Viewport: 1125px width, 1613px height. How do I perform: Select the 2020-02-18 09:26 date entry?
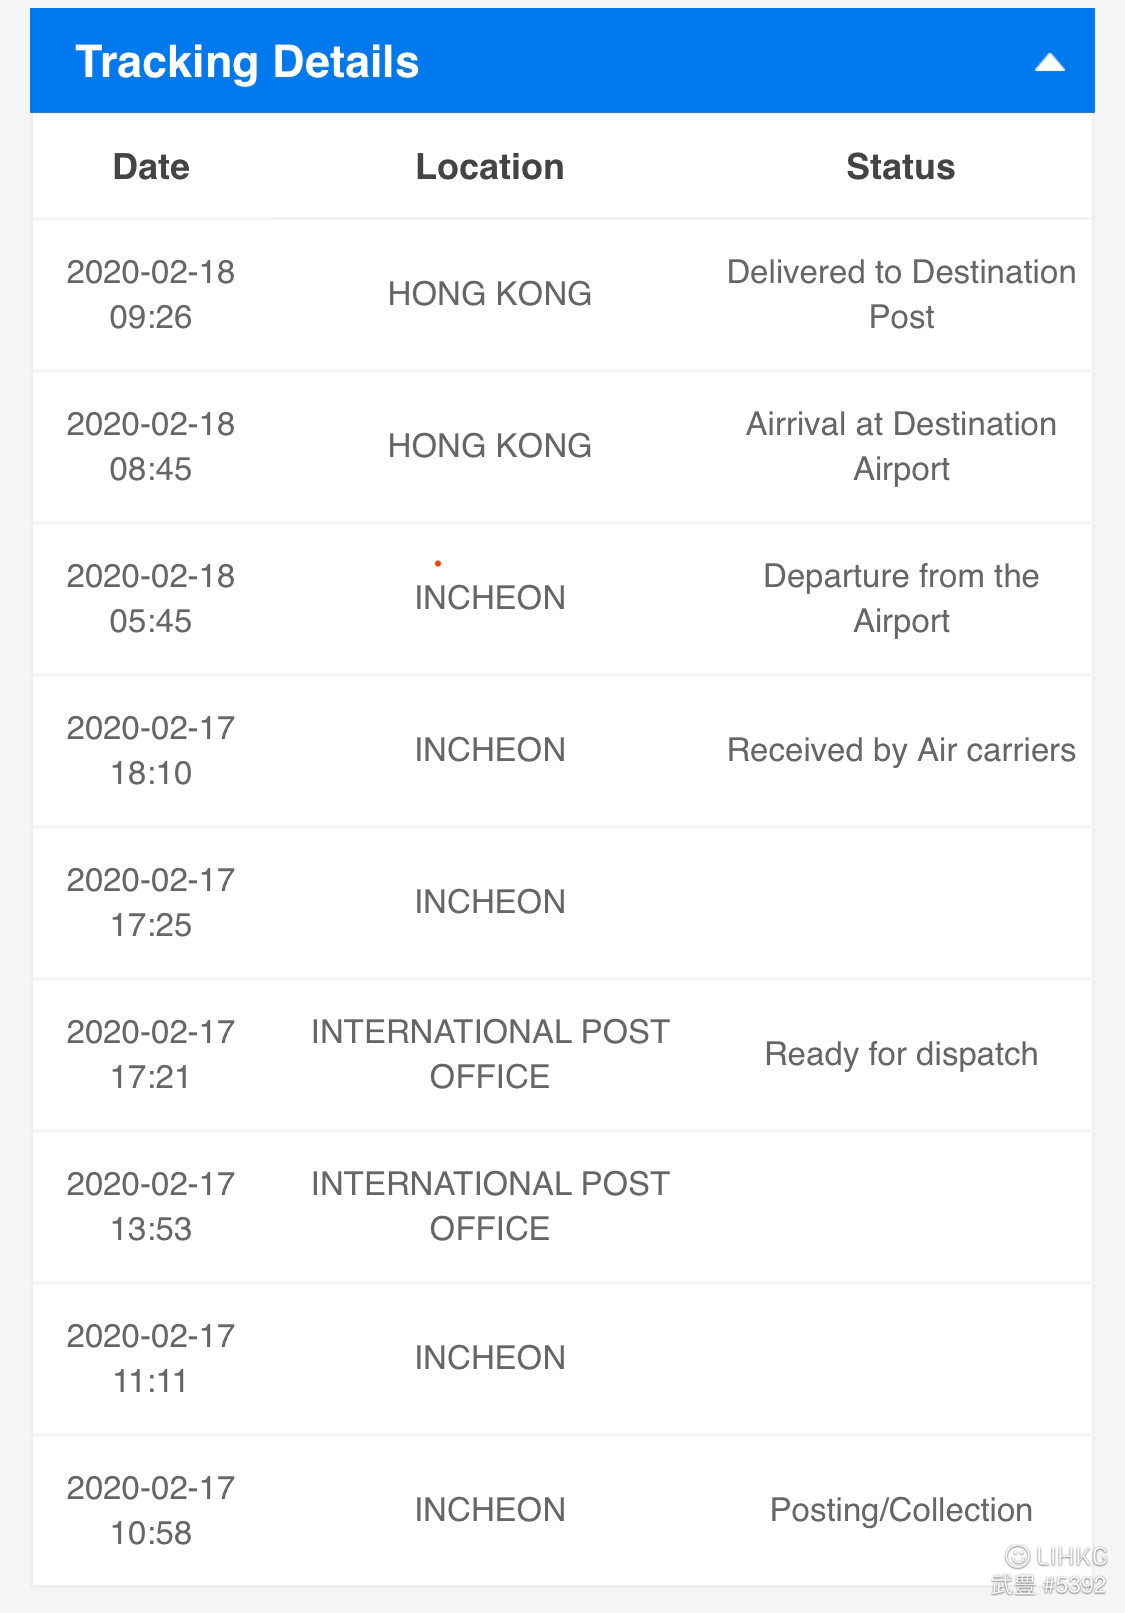[151, 294]
